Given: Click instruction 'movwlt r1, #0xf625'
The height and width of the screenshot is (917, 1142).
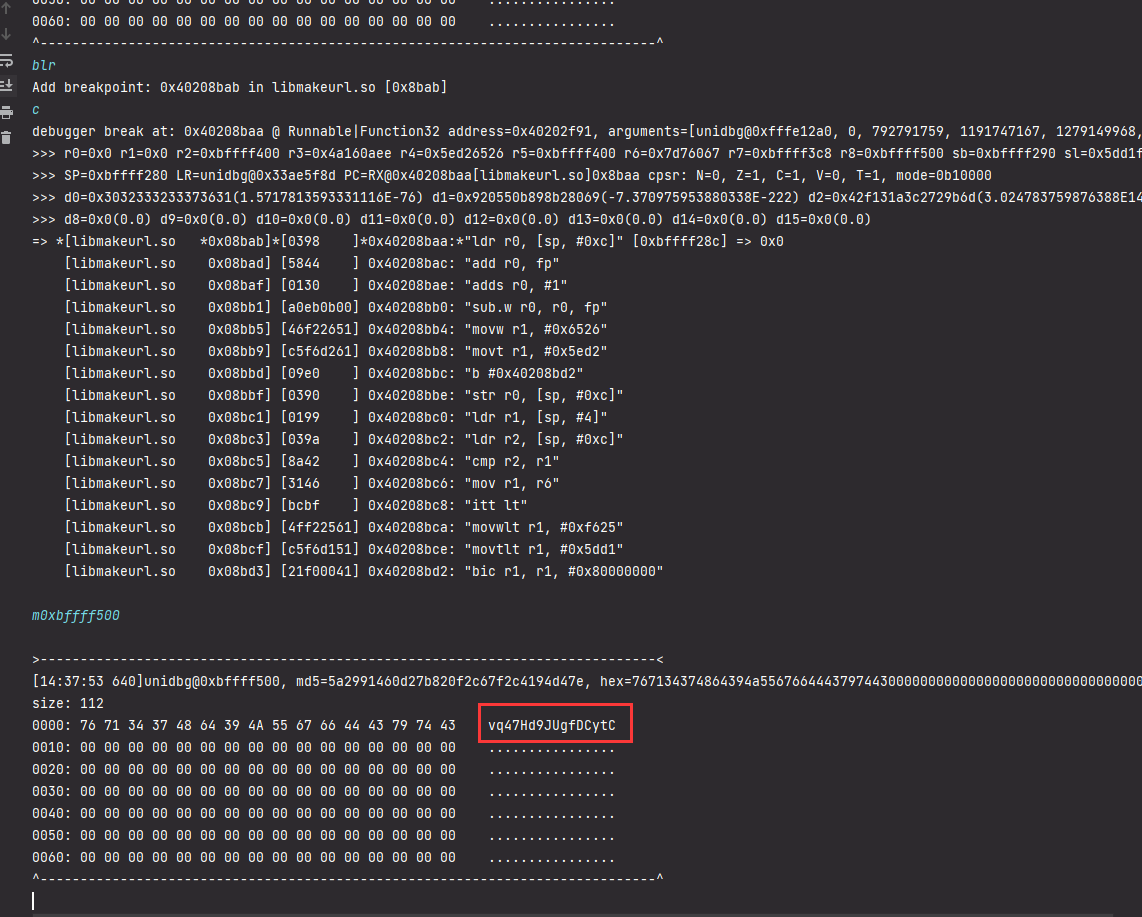Looking at the screenshot, I should point(543,527).
